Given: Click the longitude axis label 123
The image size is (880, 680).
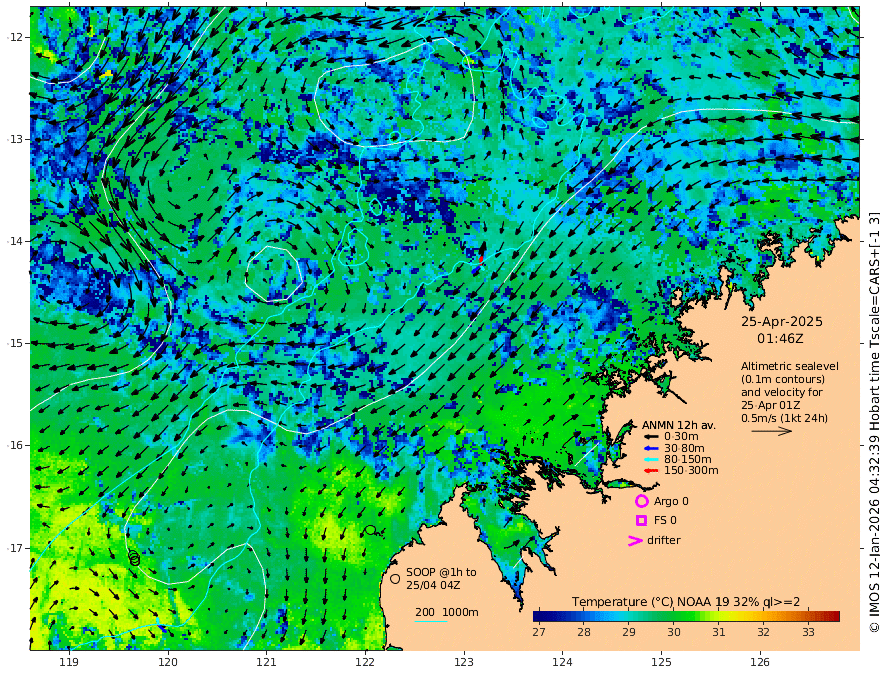Looking at the screenshot, I should (464, 663).
